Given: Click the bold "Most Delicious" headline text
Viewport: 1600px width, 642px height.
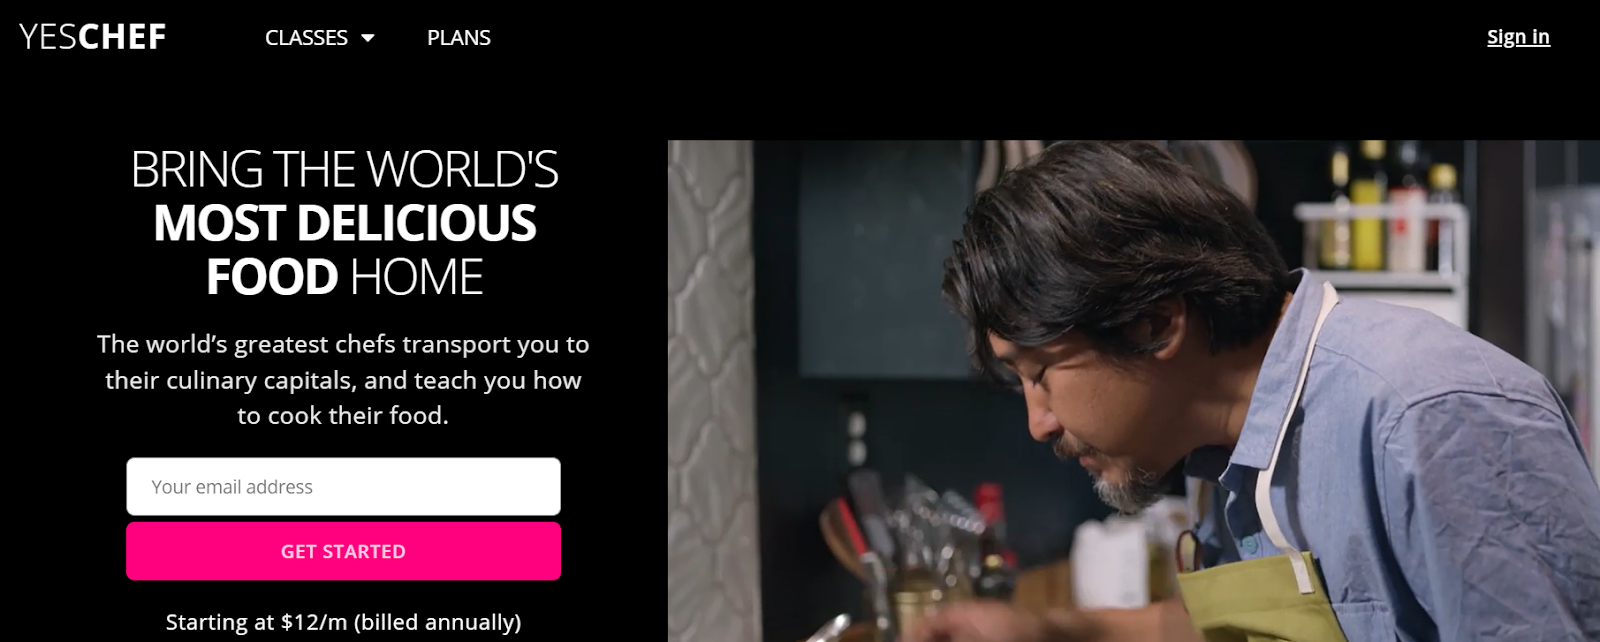Looking at the screenshot, I should point(344,223).
